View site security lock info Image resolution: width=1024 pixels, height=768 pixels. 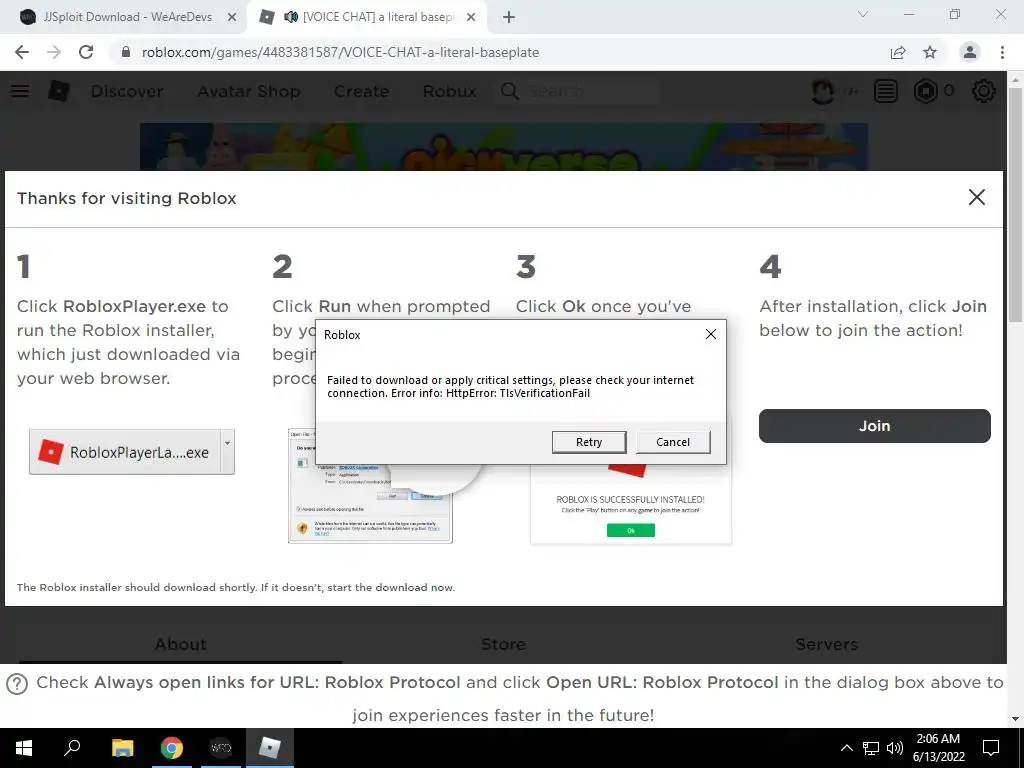click(125, 52)
